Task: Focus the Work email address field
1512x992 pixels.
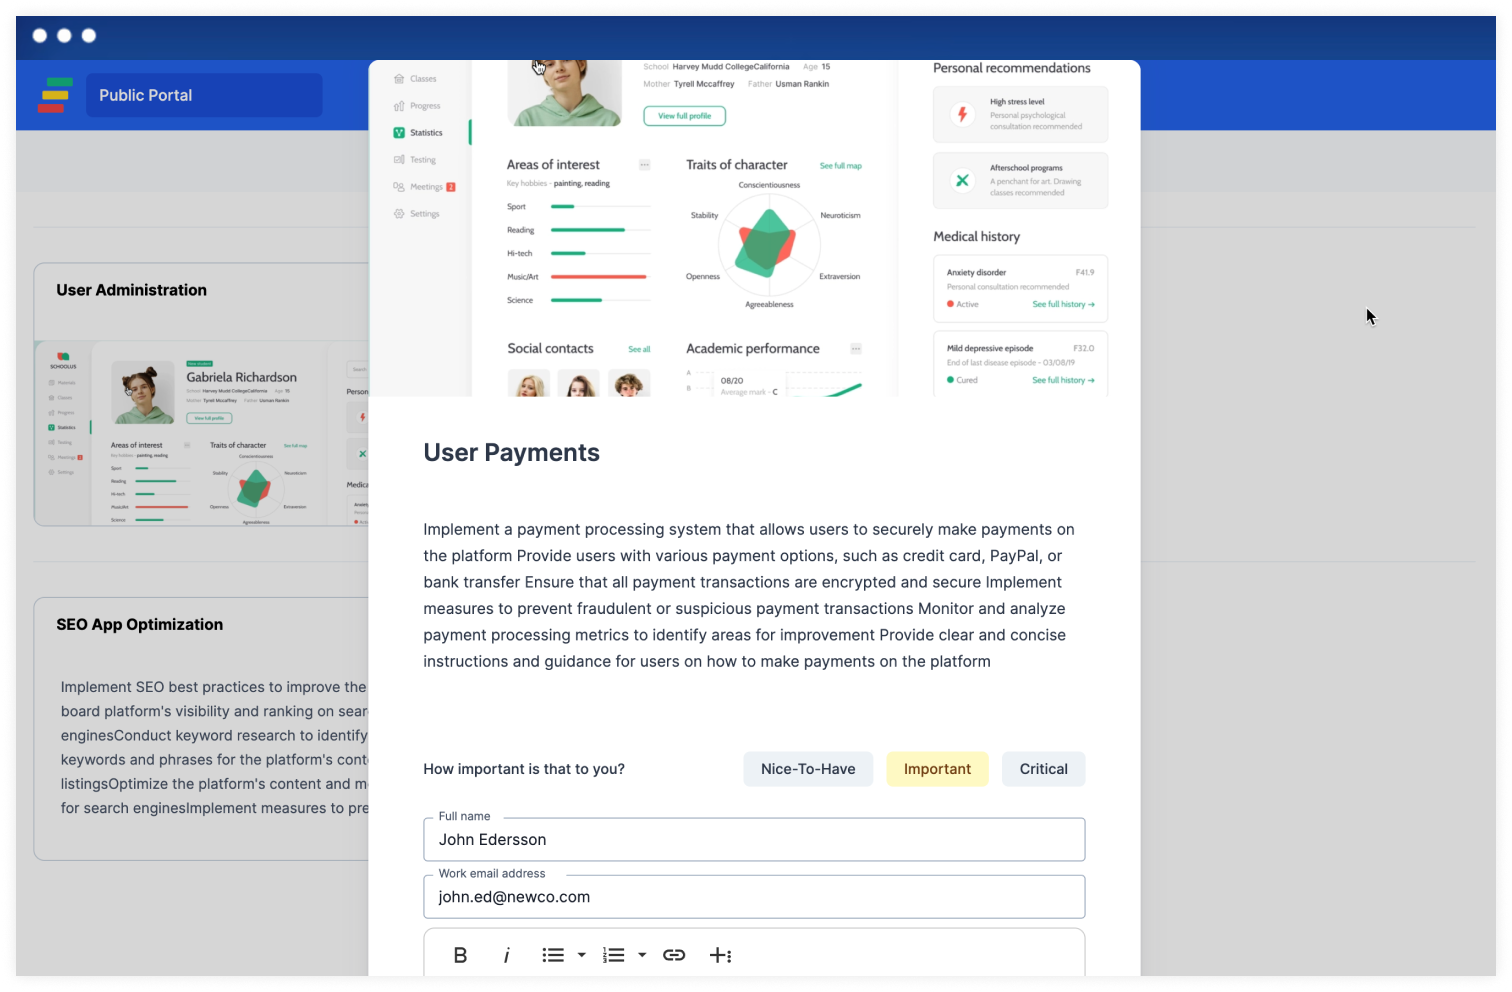Action: 754,897
